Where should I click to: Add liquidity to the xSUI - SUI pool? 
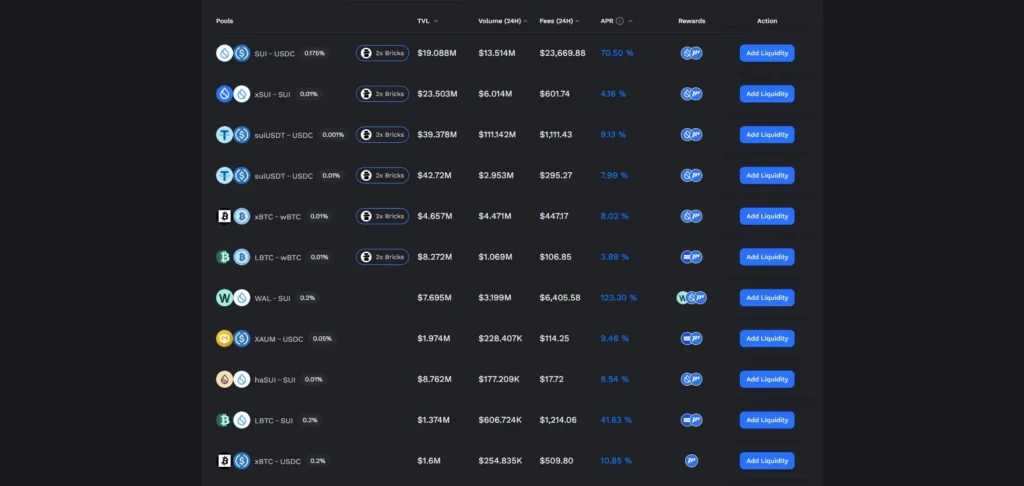point(767,94)
